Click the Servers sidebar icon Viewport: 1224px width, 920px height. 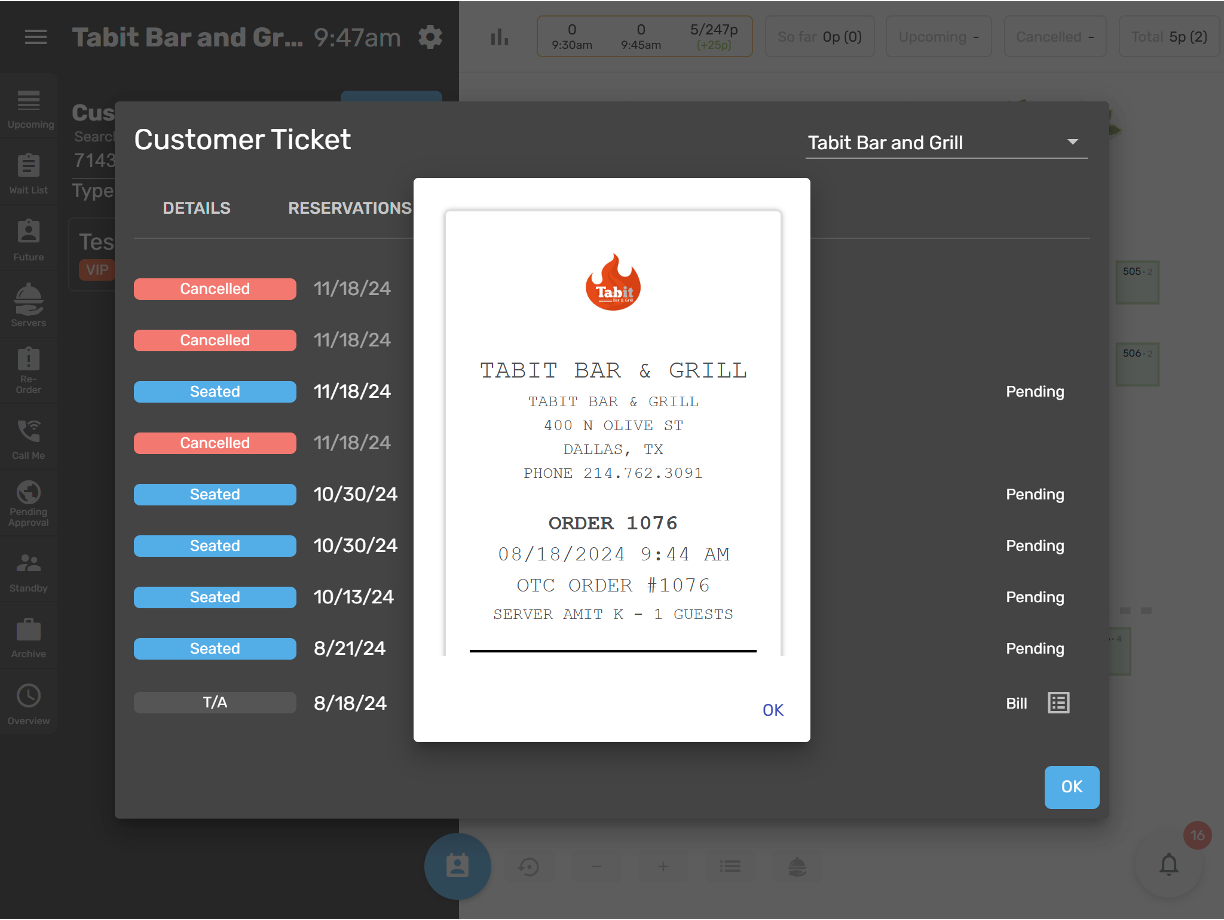(x=28, y=305)
